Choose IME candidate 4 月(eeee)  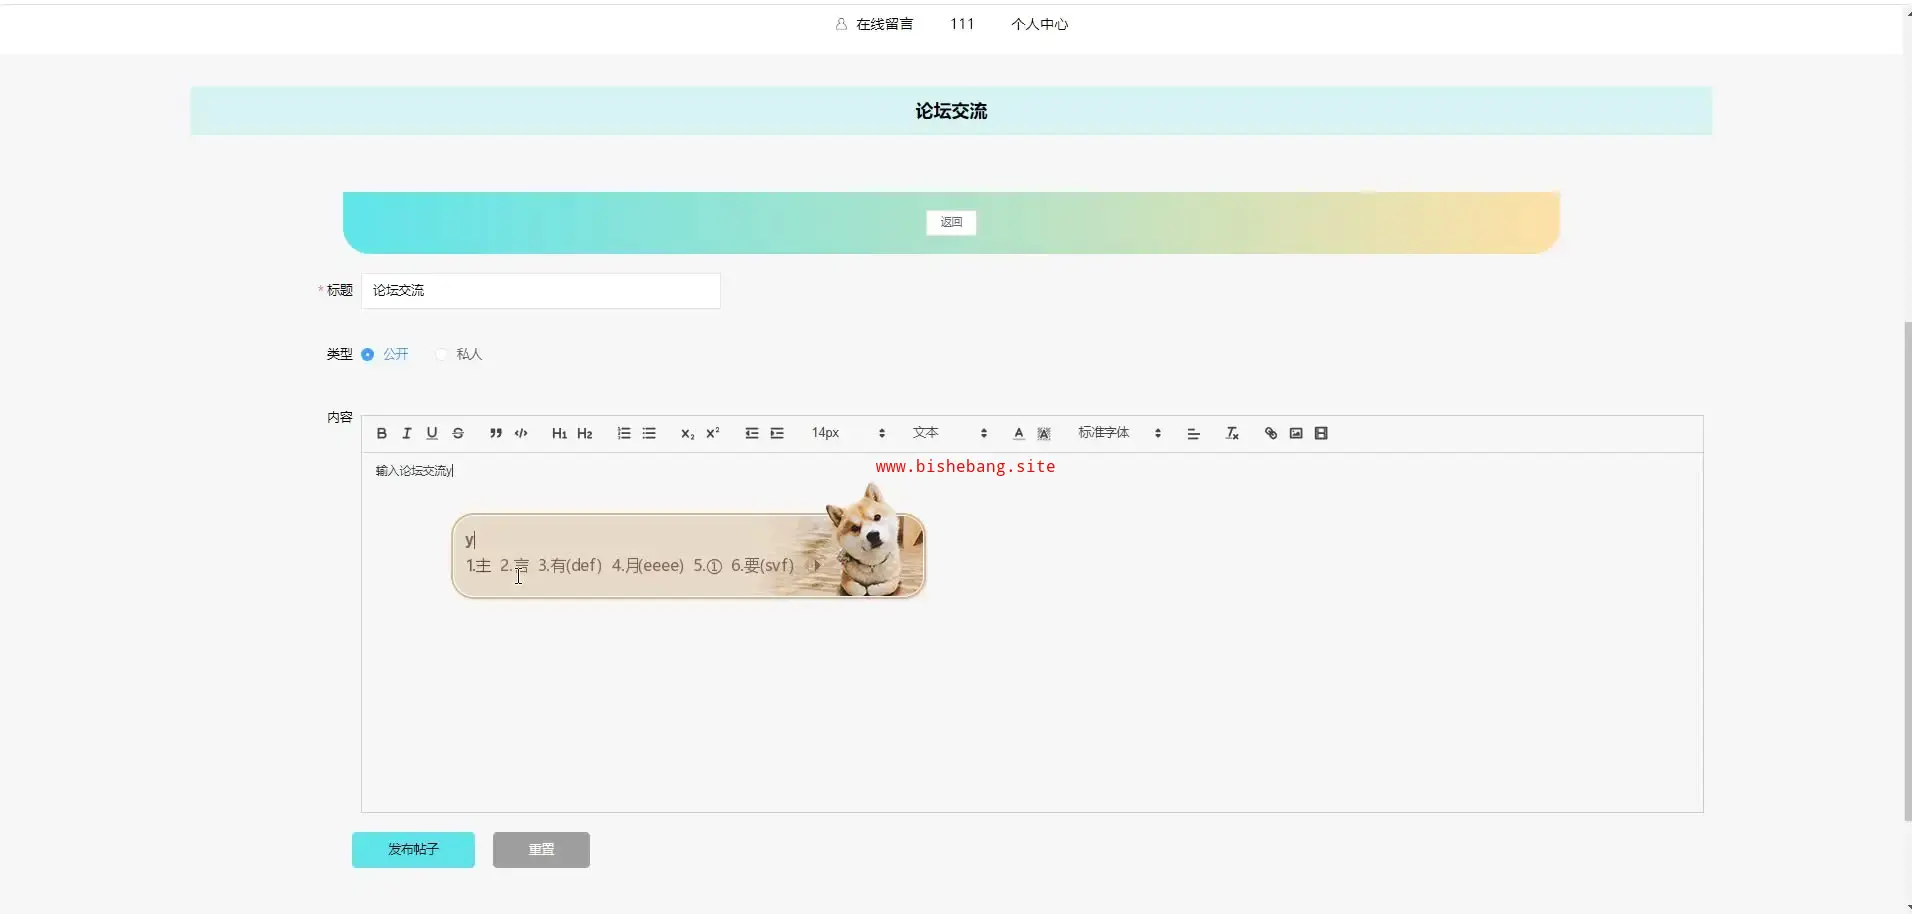pos(648,566)
